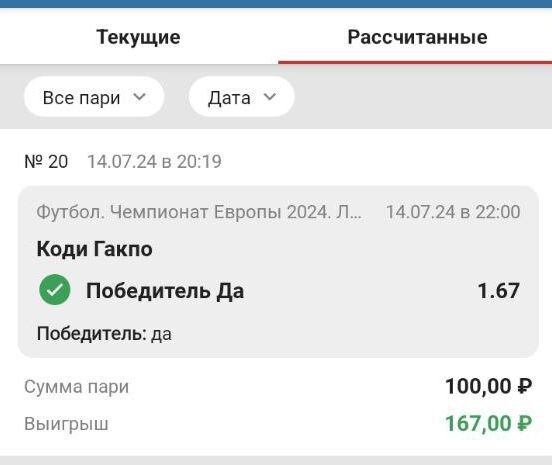Switch to the Текущие tab
The image size is (552, 465).
pyautogui.click(x=138, y=37)
